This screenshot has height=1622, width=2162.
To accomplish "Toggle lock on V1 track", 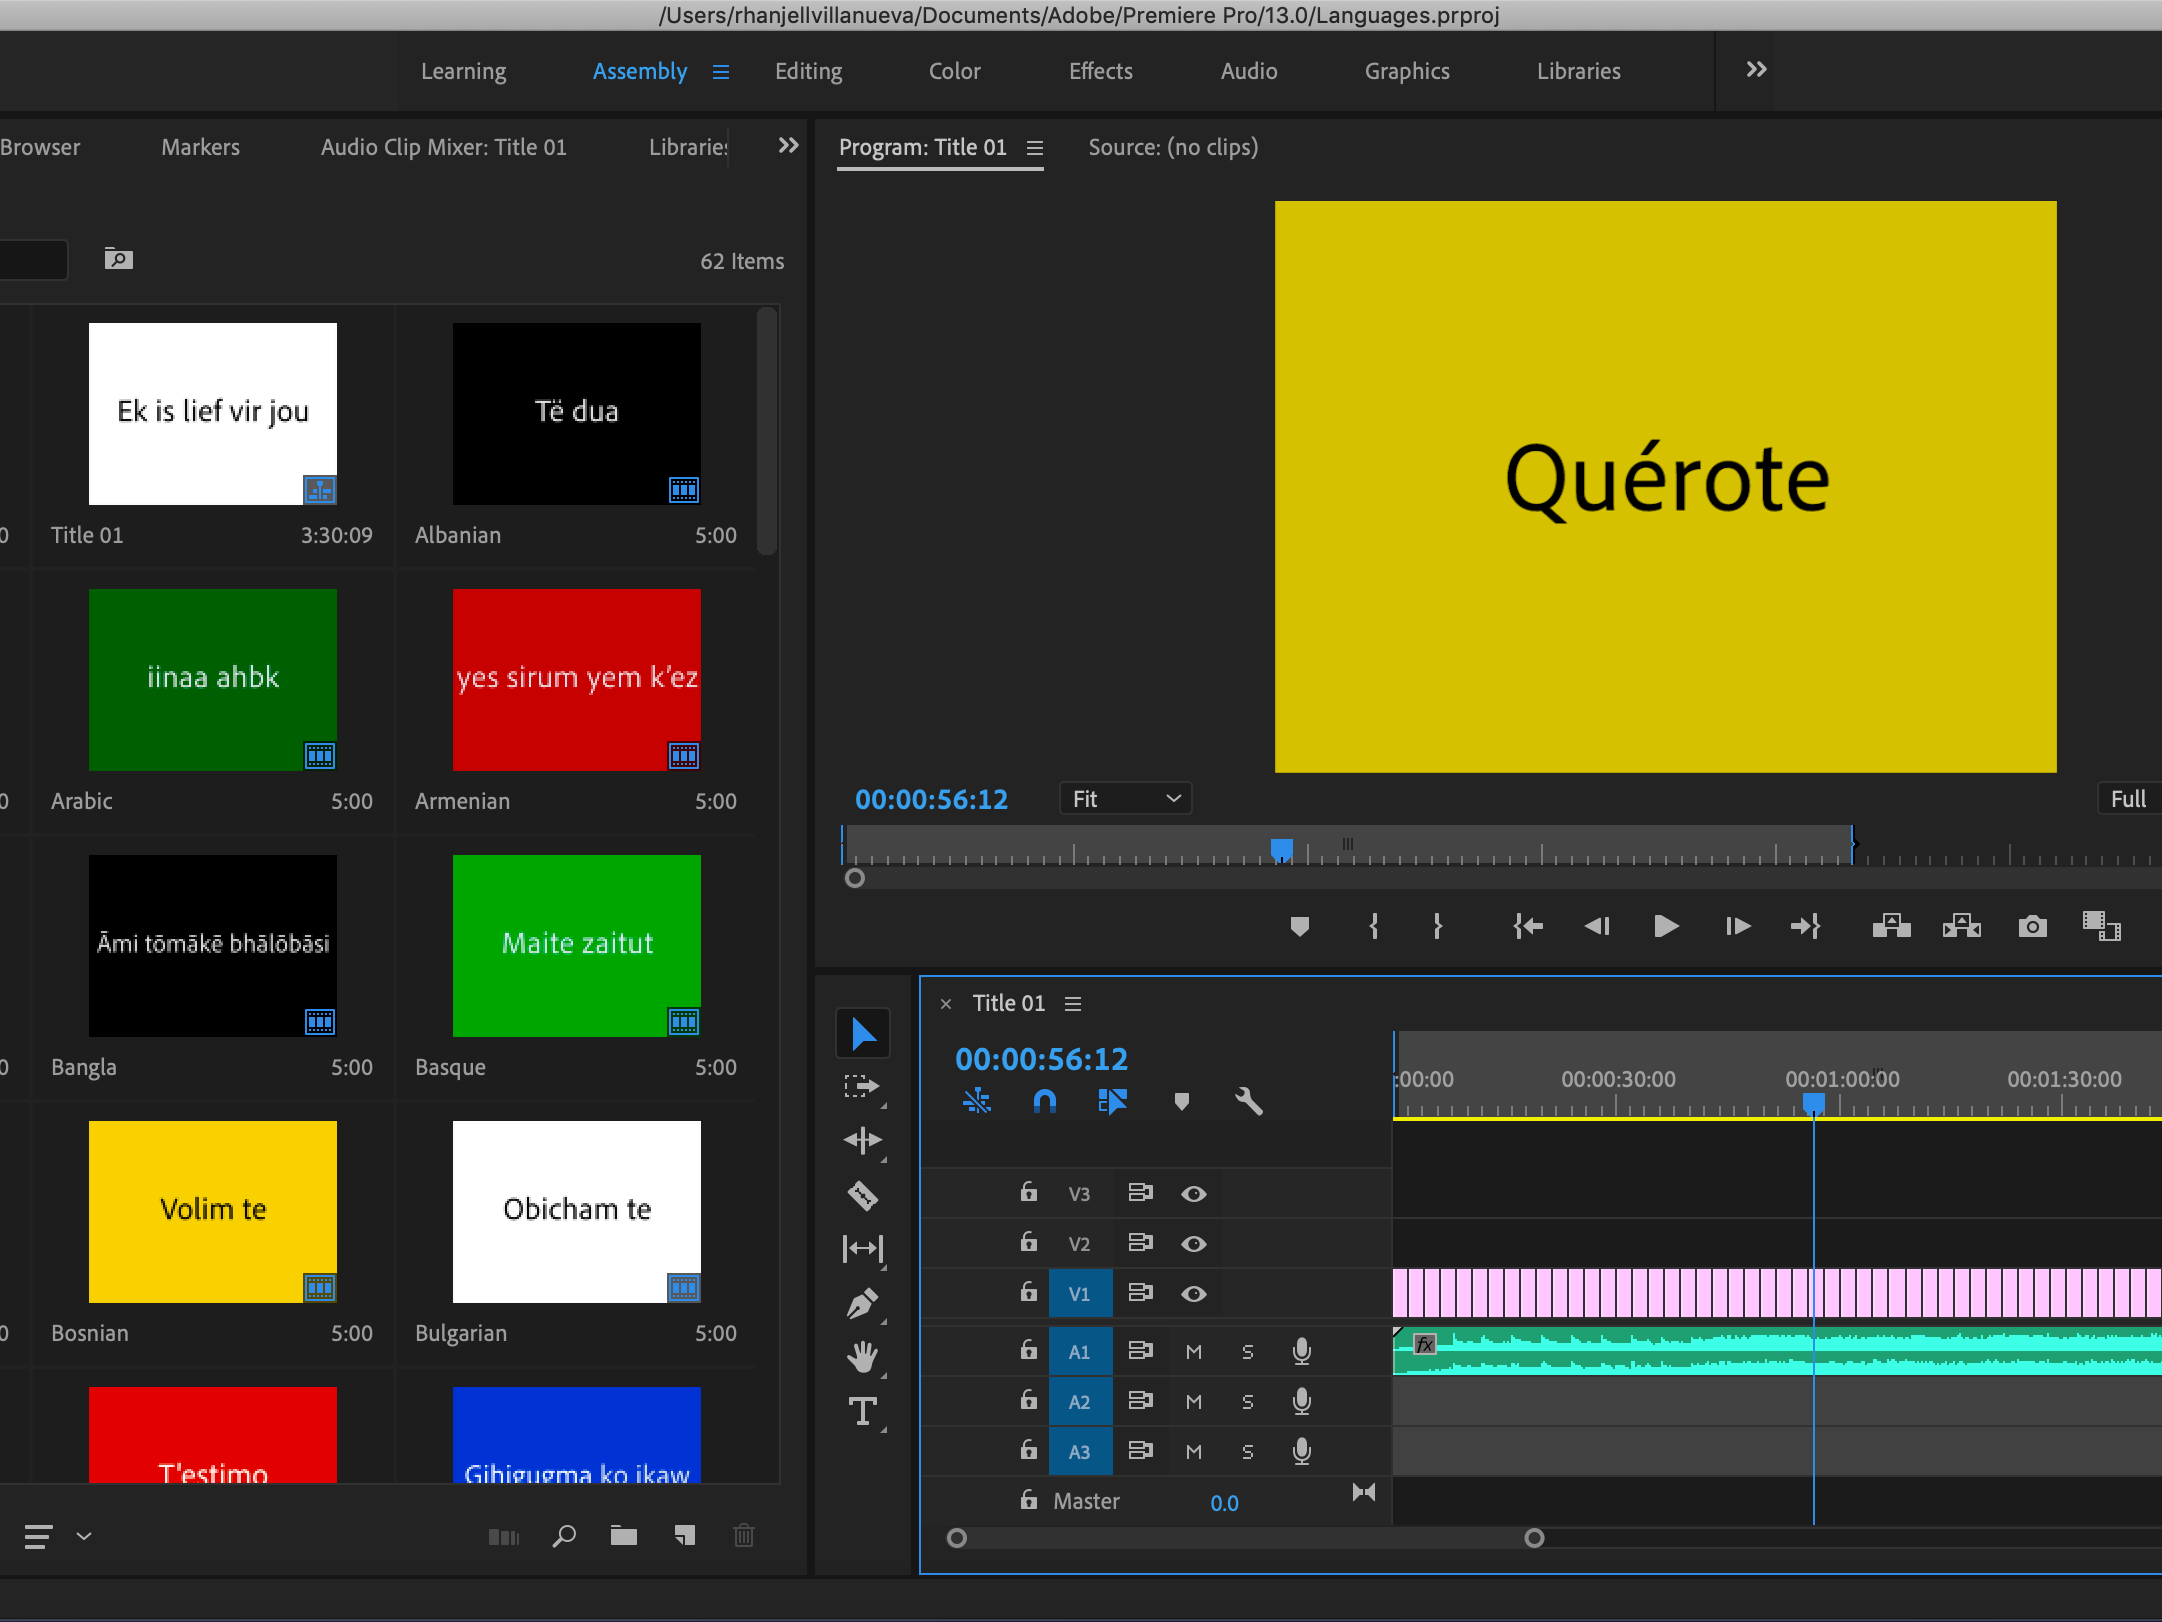I will click(1029, 1292).
